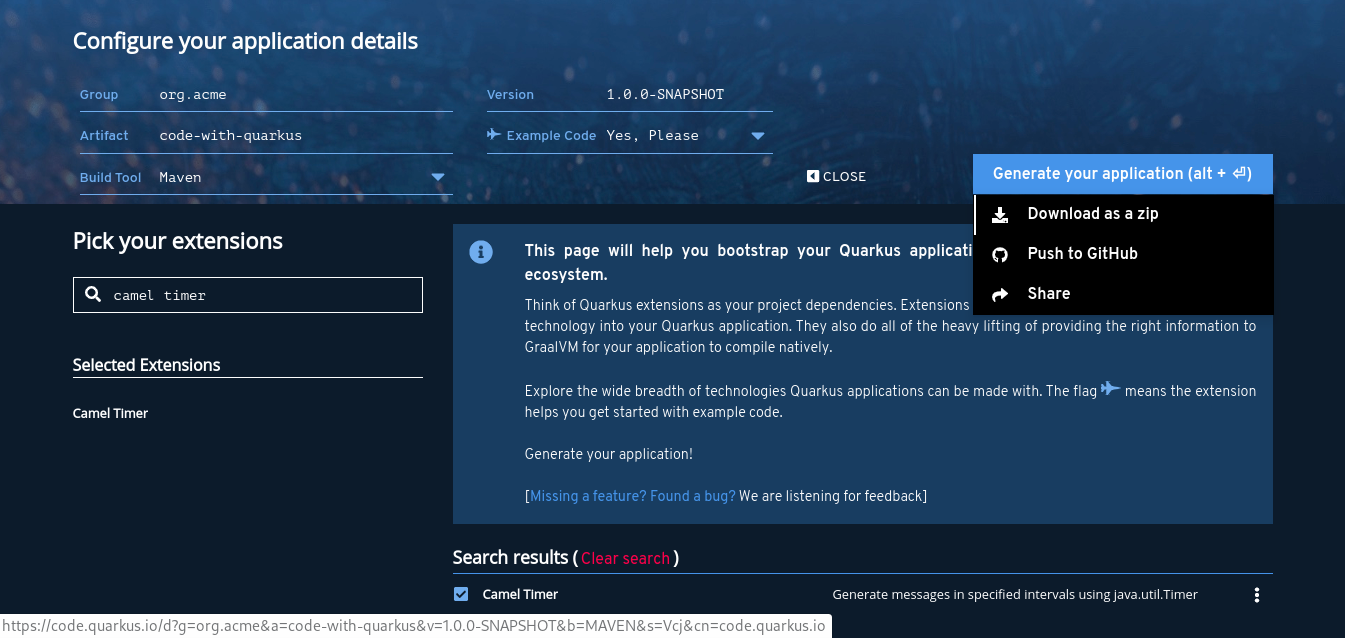Select Push to GitHub

click(x=1123, y=254)
